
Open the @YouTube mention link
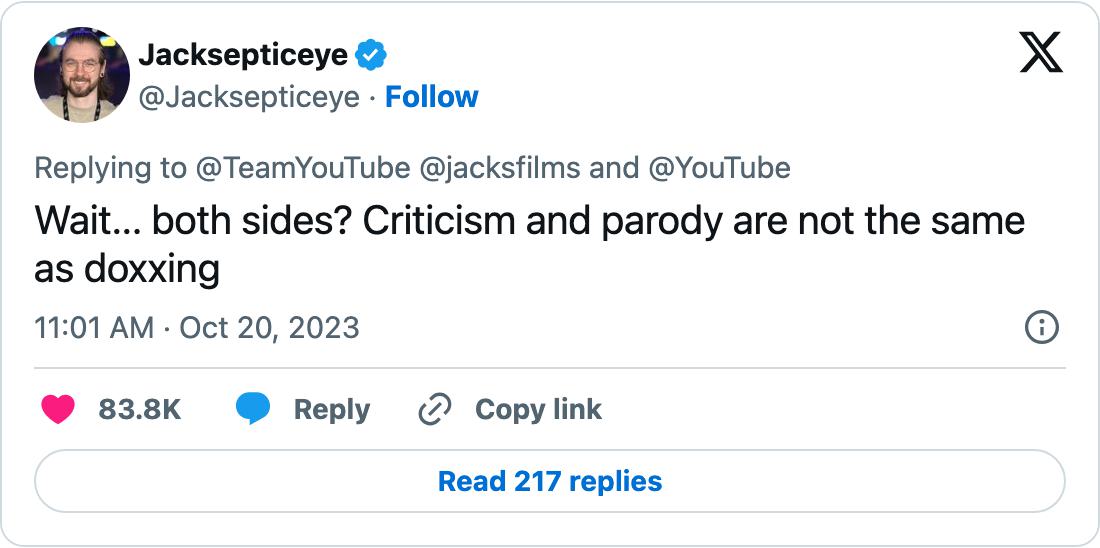719,168
